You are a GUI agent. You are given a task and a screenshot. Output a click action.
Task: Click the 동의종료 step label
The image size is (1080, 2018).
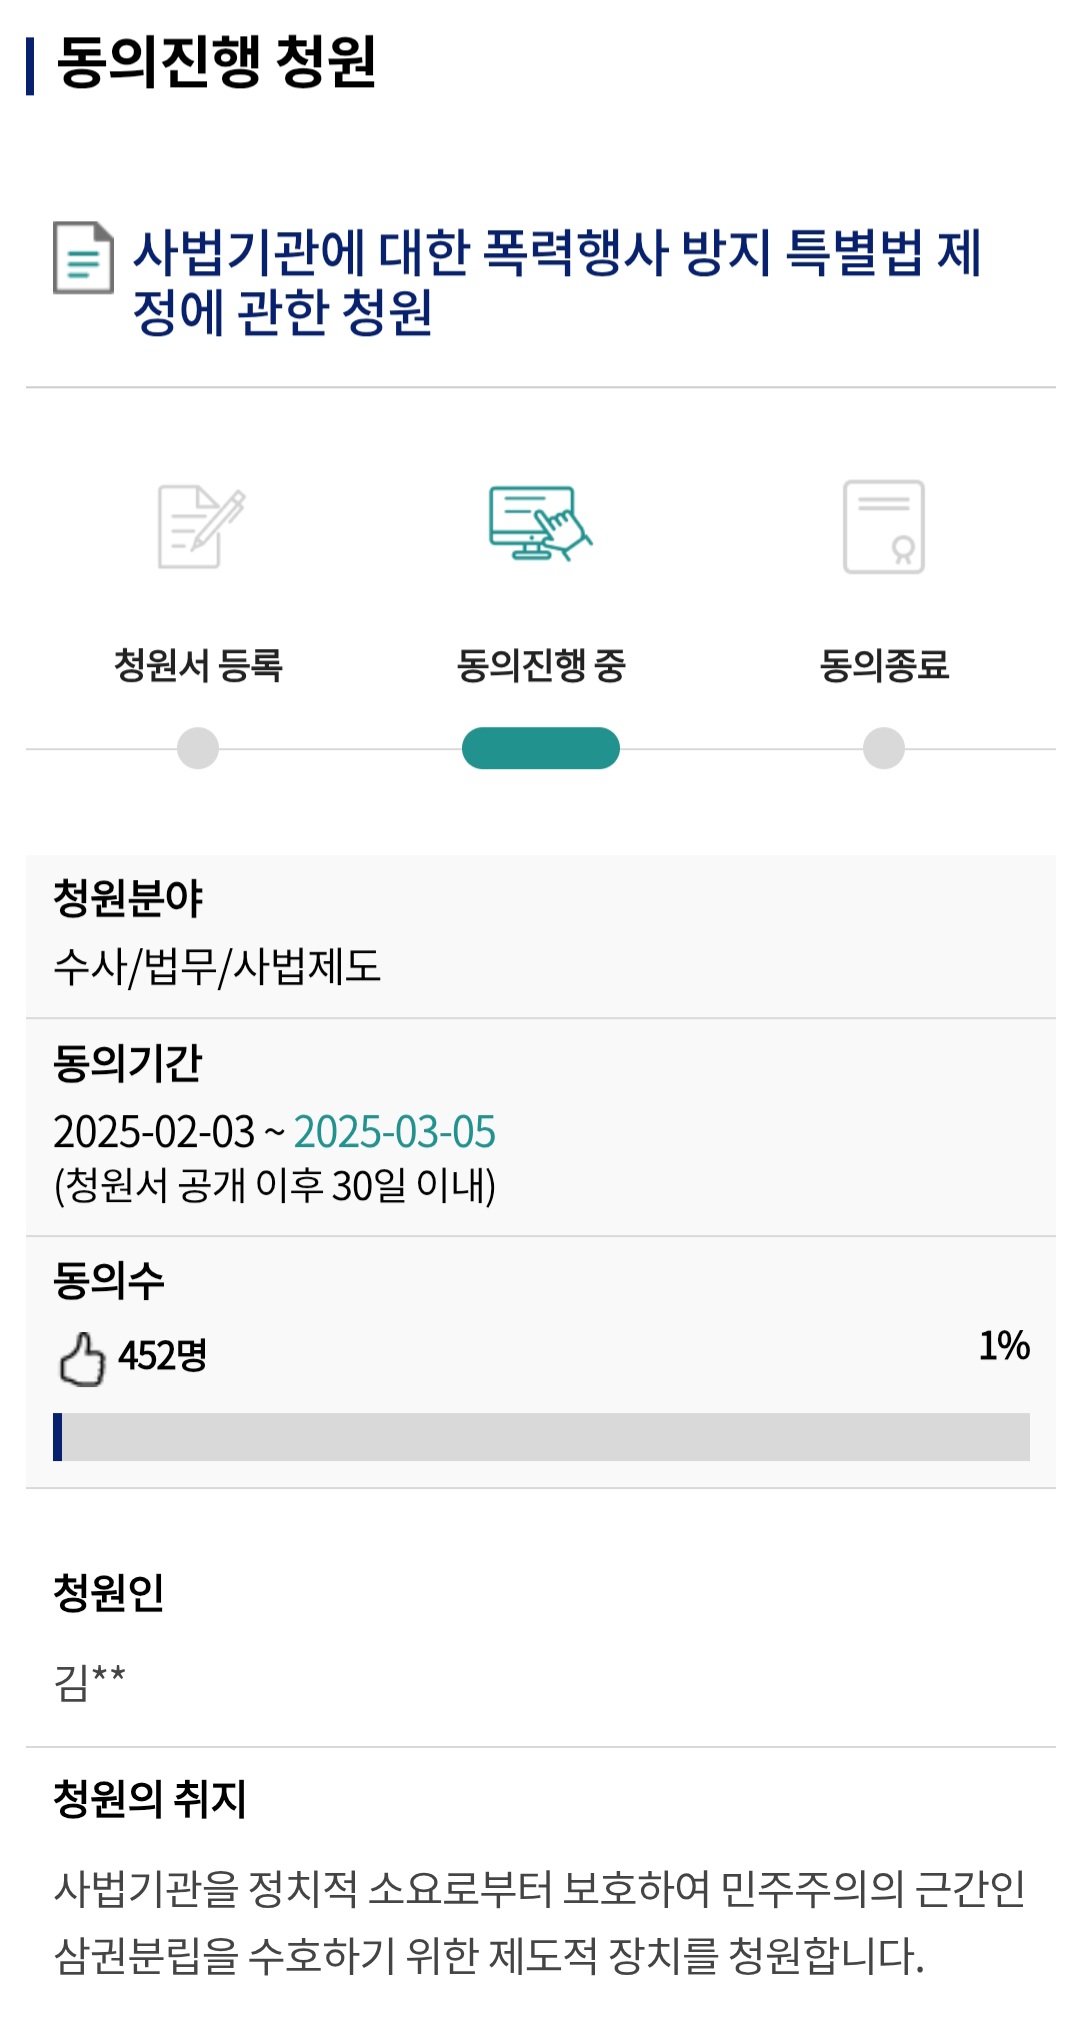[x=884, y=665]
